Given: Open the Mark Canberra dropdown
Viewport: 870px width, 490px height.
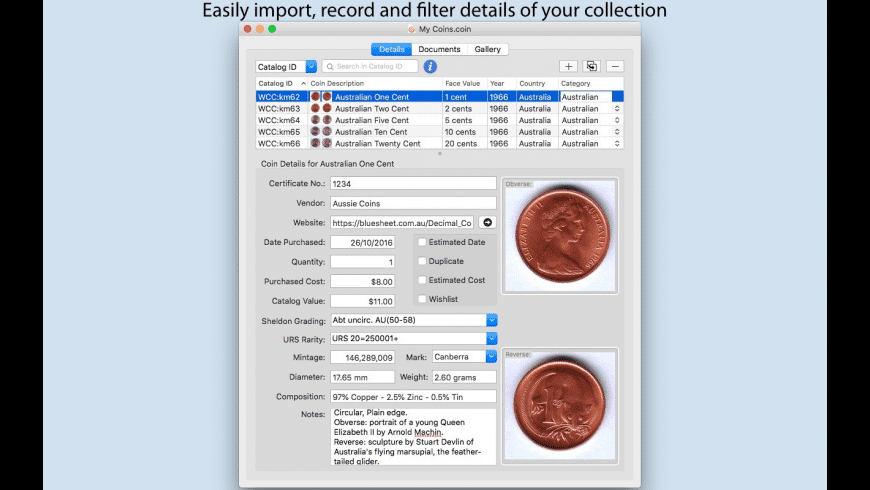Looking at the screenshot, I should click(x=491, y=357).
